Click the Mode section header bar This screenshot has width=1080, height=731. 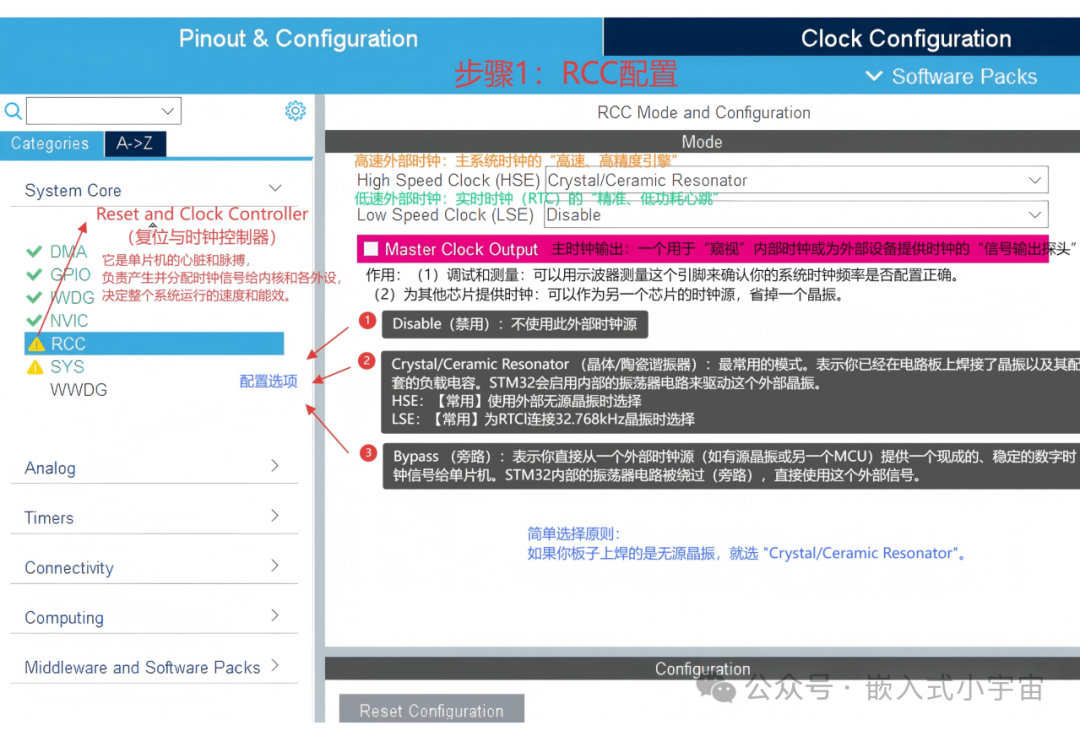pos(702,142)
